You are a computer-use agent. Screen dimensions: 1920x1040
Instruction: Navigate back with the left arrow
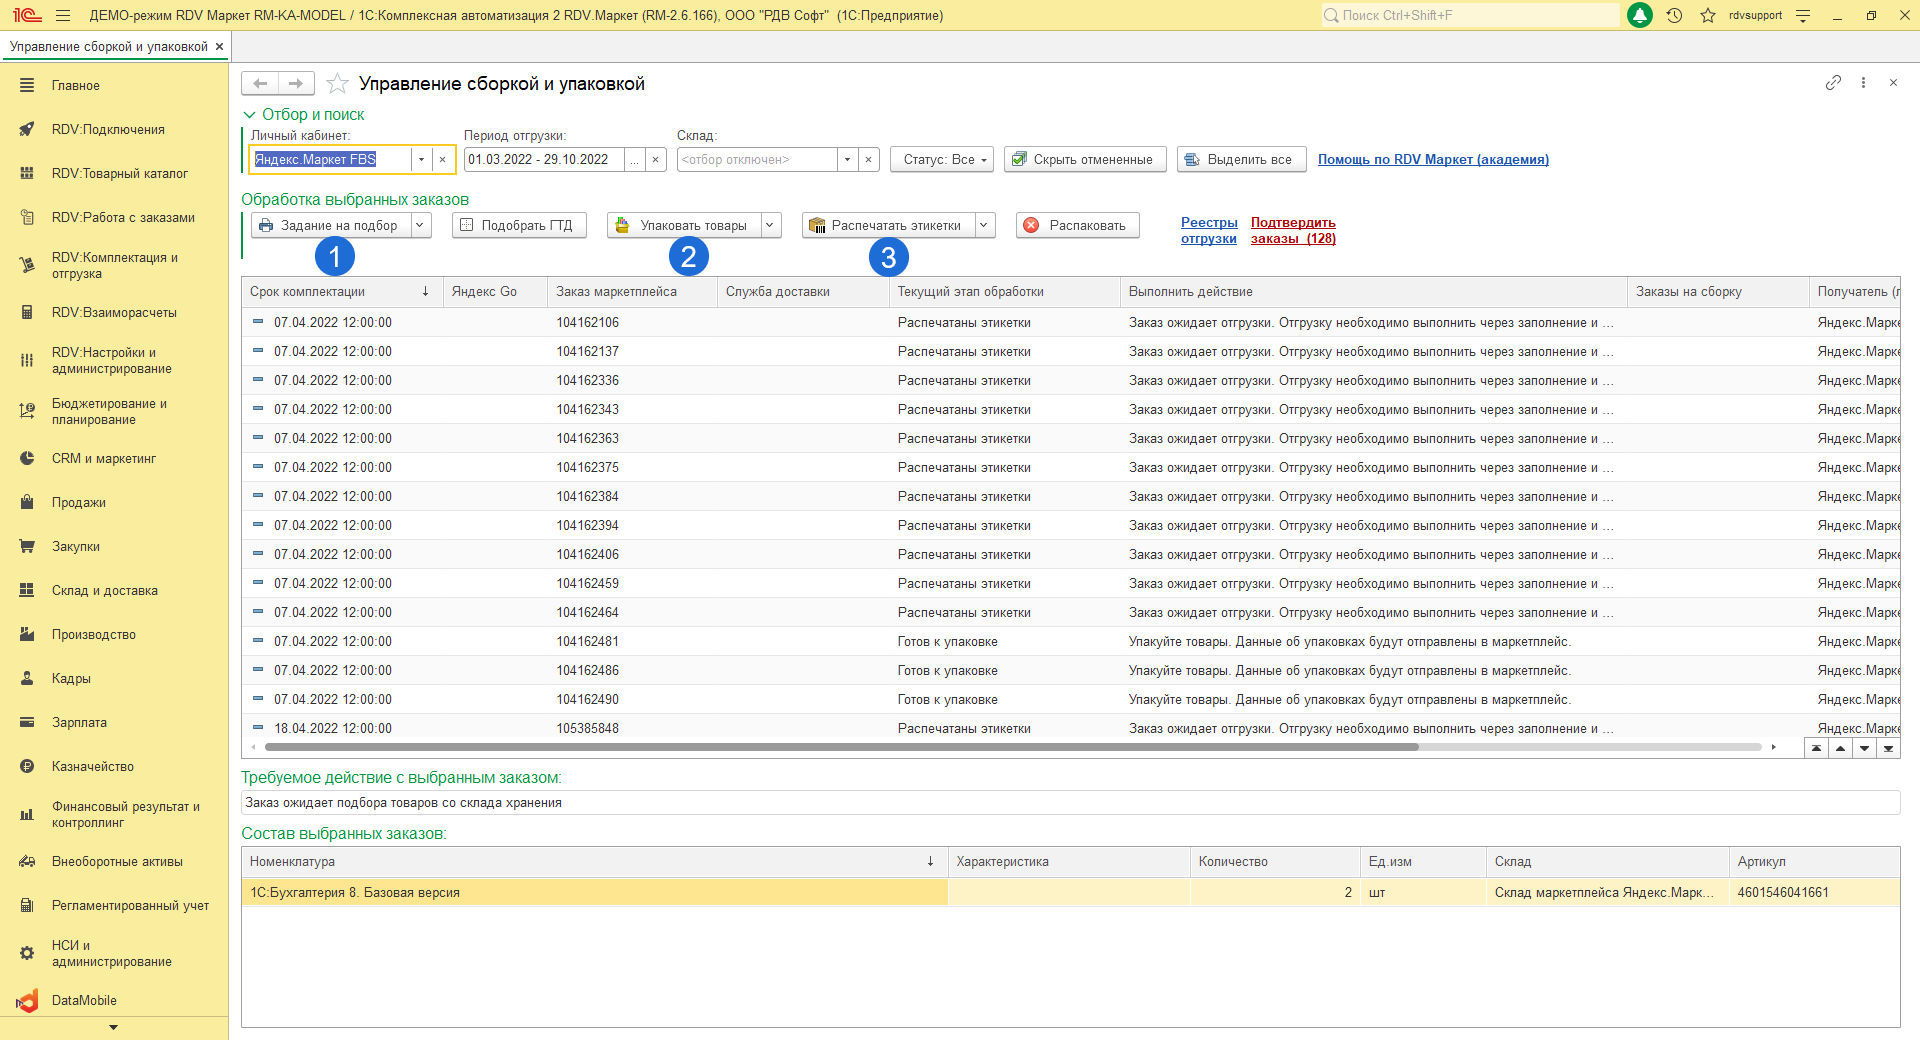tap(260, 84)
